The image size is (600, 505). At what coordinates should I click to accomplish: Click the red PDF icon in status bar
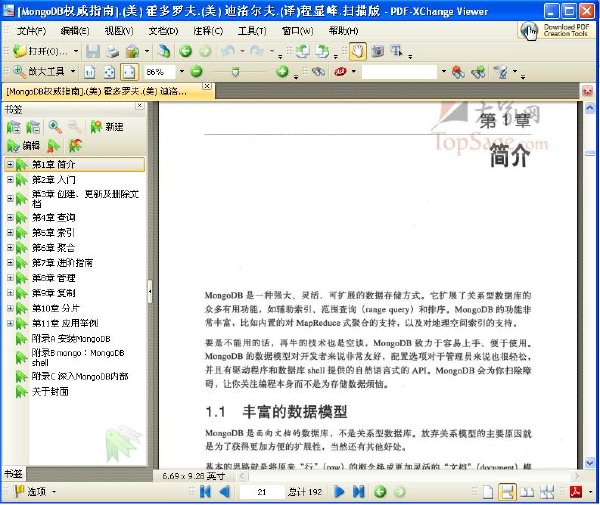[x=576, y=492]
